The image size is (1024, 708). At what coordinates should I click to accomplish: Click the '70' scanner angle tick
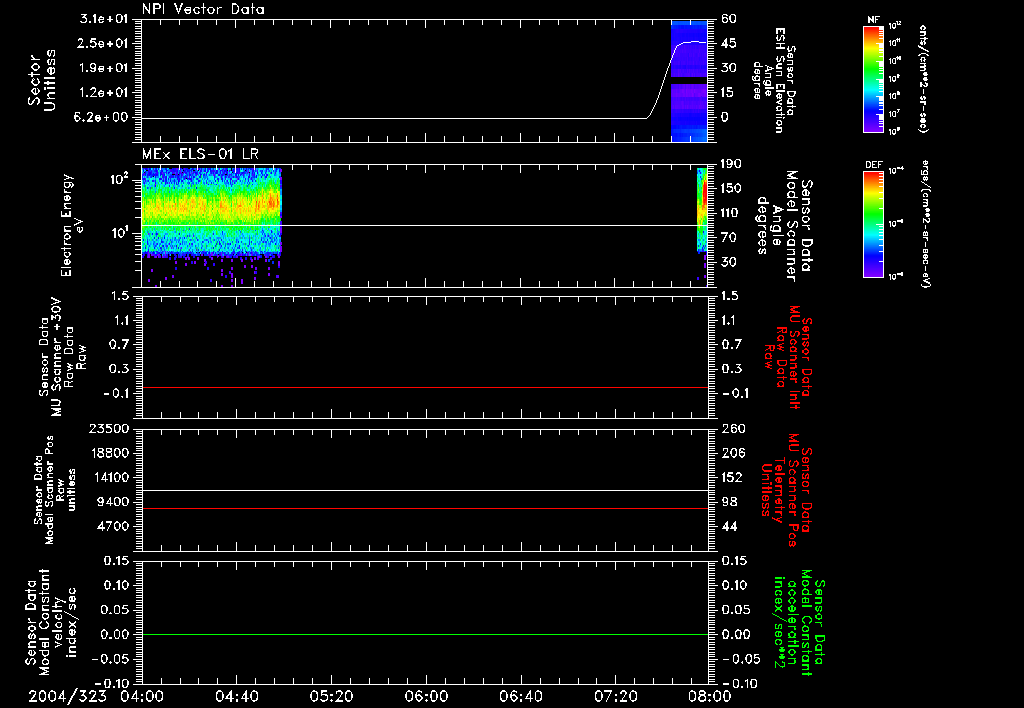pyautogui.click(x=729, y=237)
